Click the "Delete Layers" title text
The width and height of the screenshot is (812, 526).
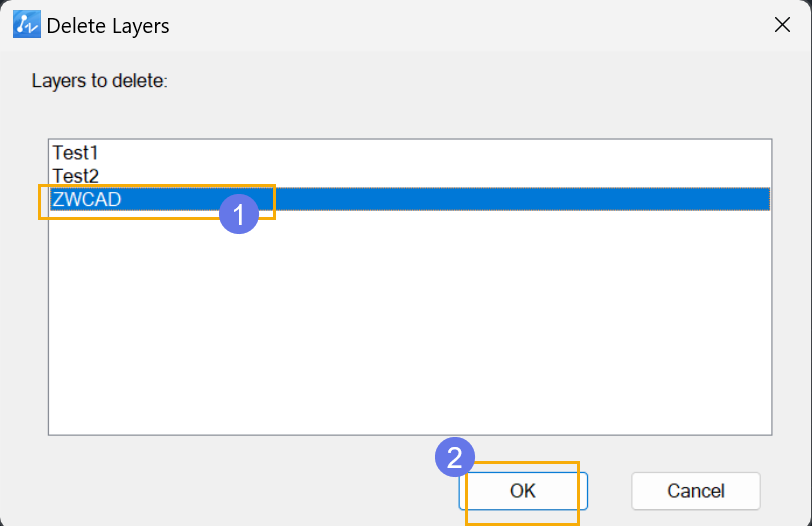pos(108,26)
